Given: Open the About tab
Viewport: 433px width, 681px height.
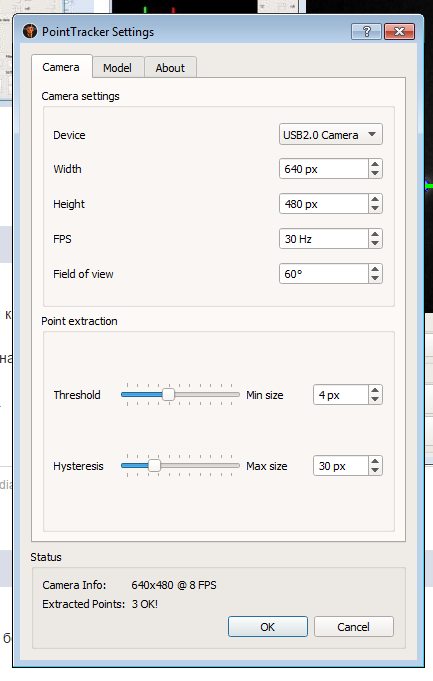Looking at the screenshot, I should [x=170, y=68].
